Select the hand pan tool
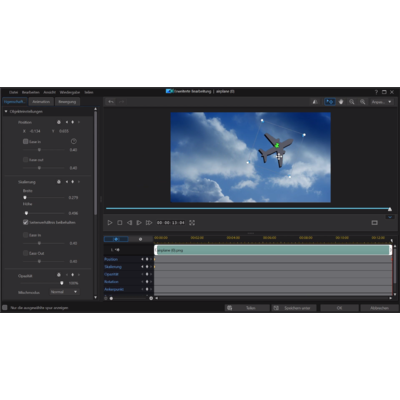 coord(341,102)
